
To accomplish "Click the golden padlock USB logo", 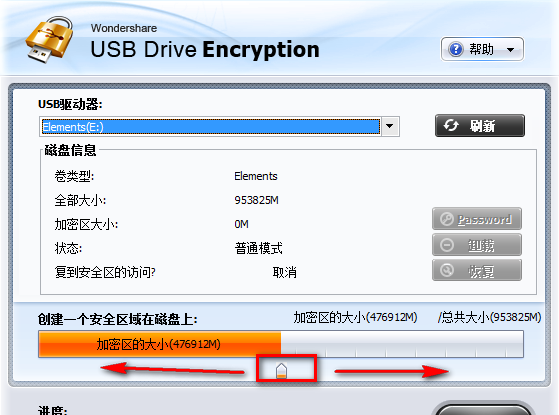I will tap(50, 39).
